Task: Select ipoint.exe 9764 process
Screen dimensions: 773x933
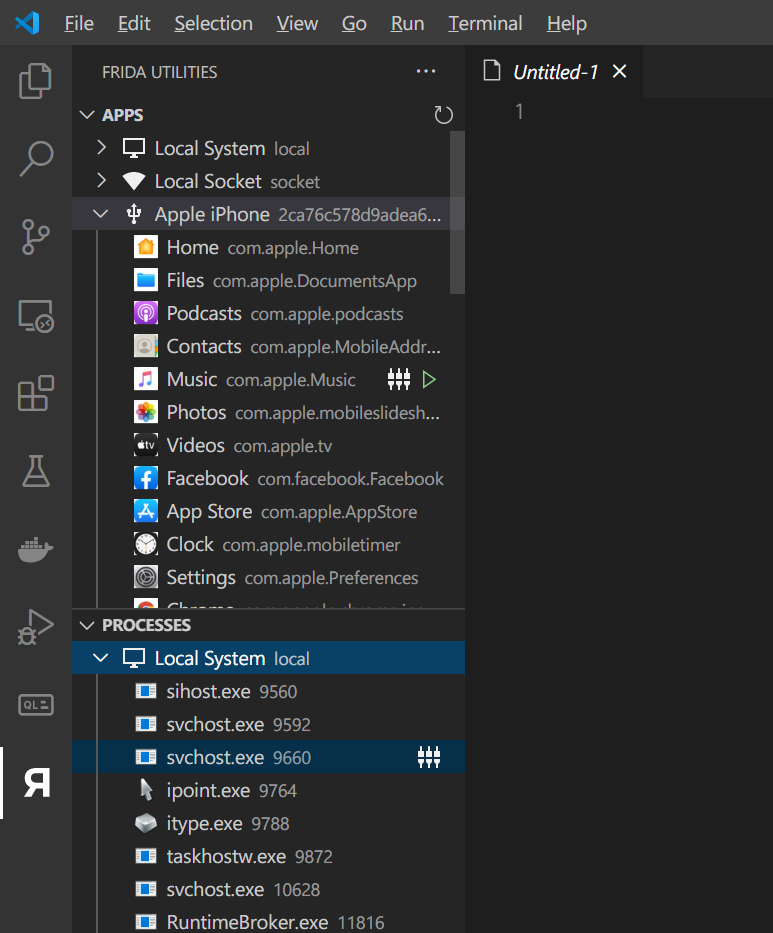Action: tap(268, 790)
